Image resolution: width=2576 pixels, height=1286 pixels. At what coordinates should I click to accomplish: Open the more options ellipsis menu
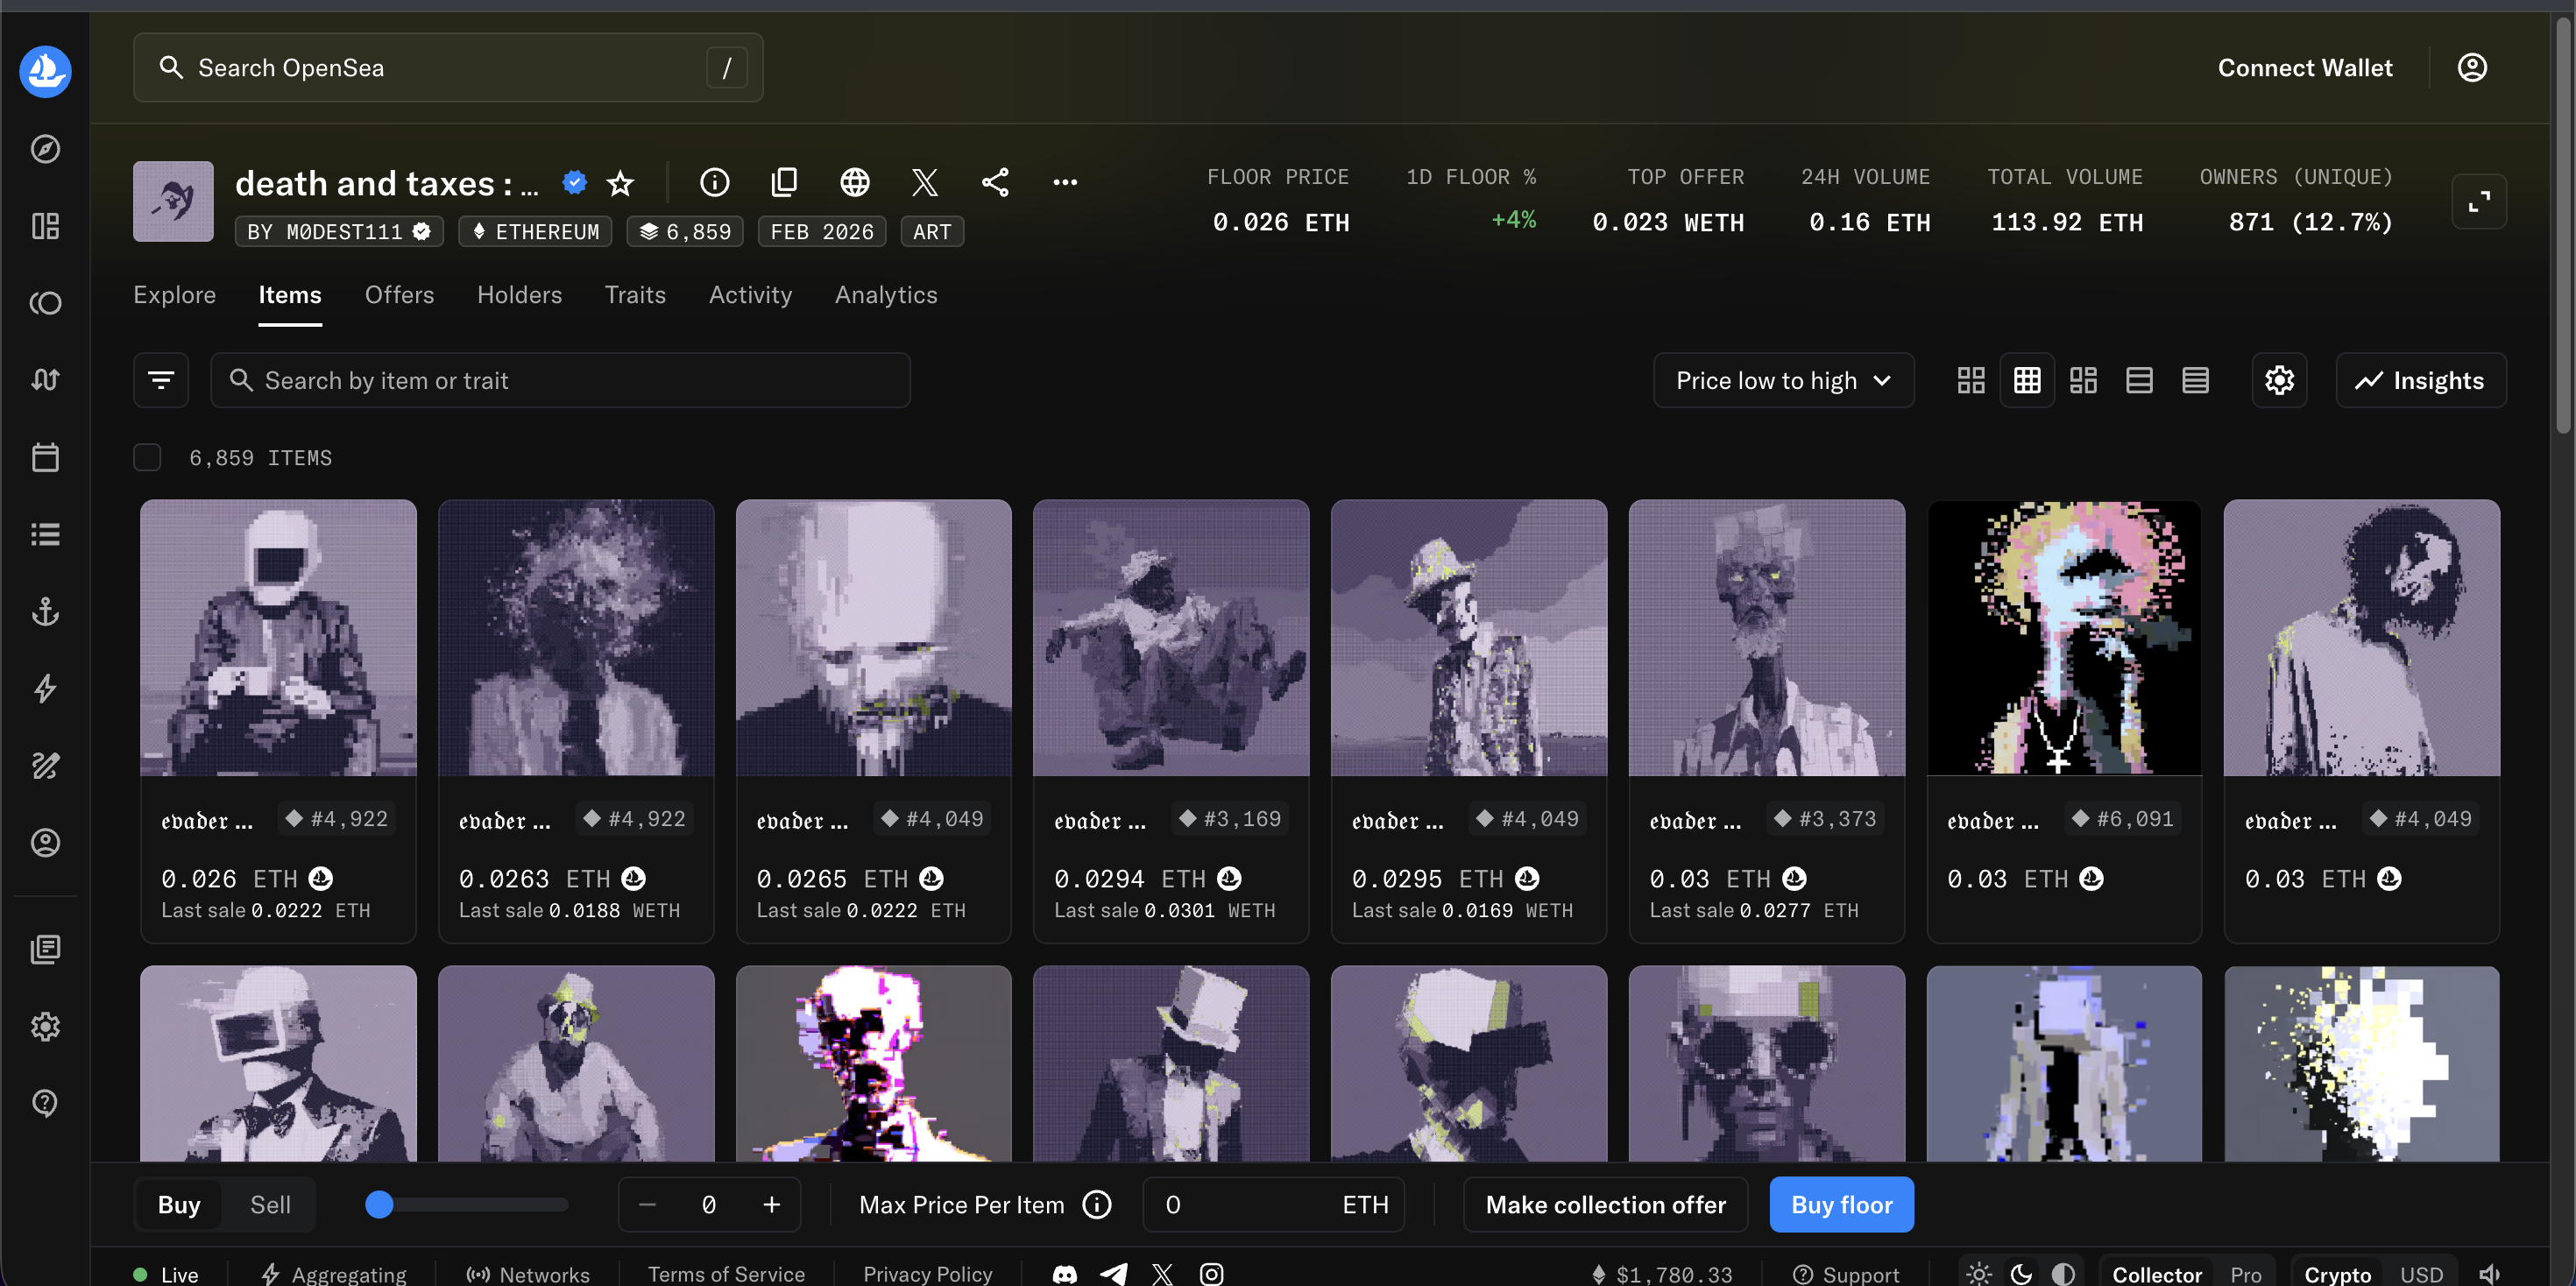point(1065,182)
